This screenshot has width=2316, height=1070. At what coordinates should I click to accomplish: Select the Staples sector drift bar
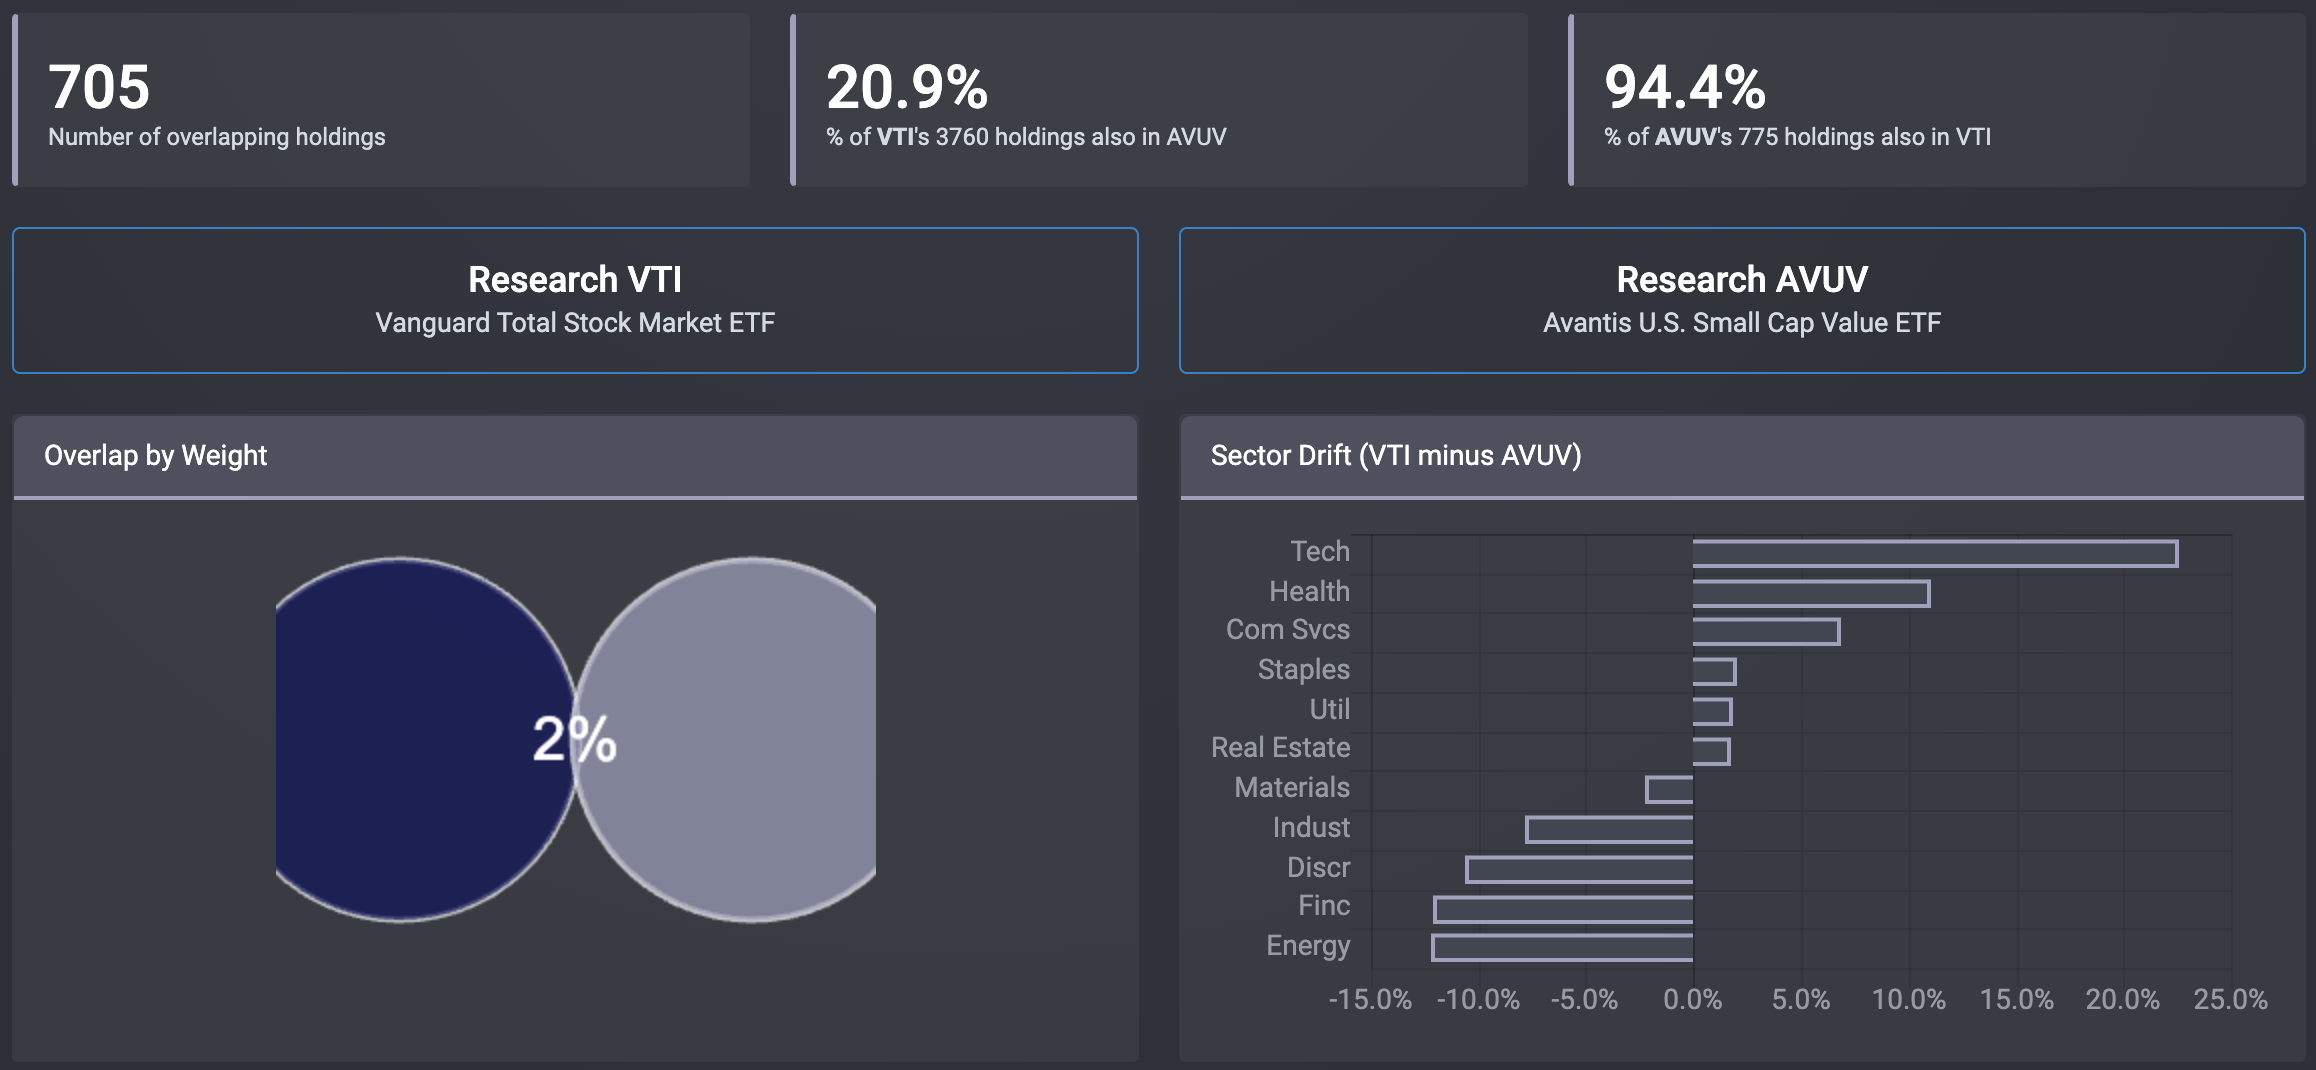tap(1714, 672)
